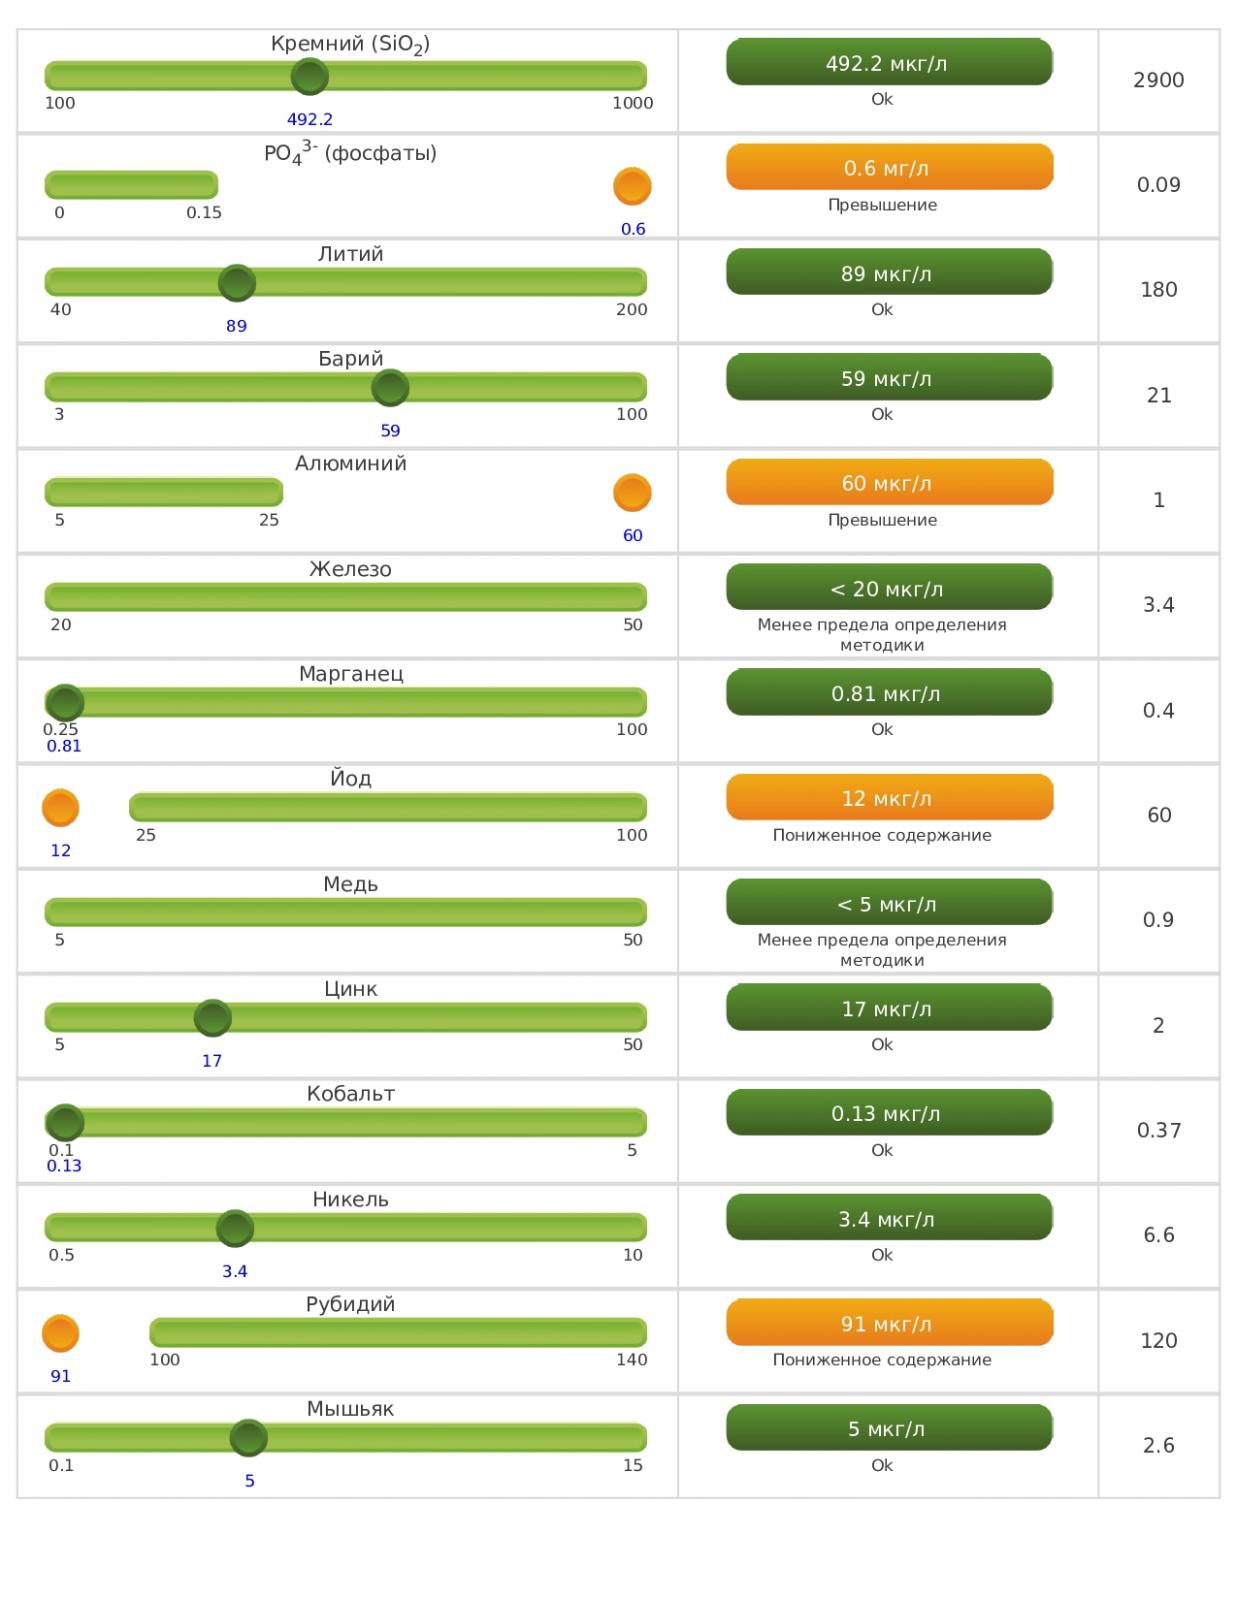The height and width of the screenshot is (1600, 1237).
Task: Click the Никель slider knob at 3.4
Action: [x=235, y=1228]
